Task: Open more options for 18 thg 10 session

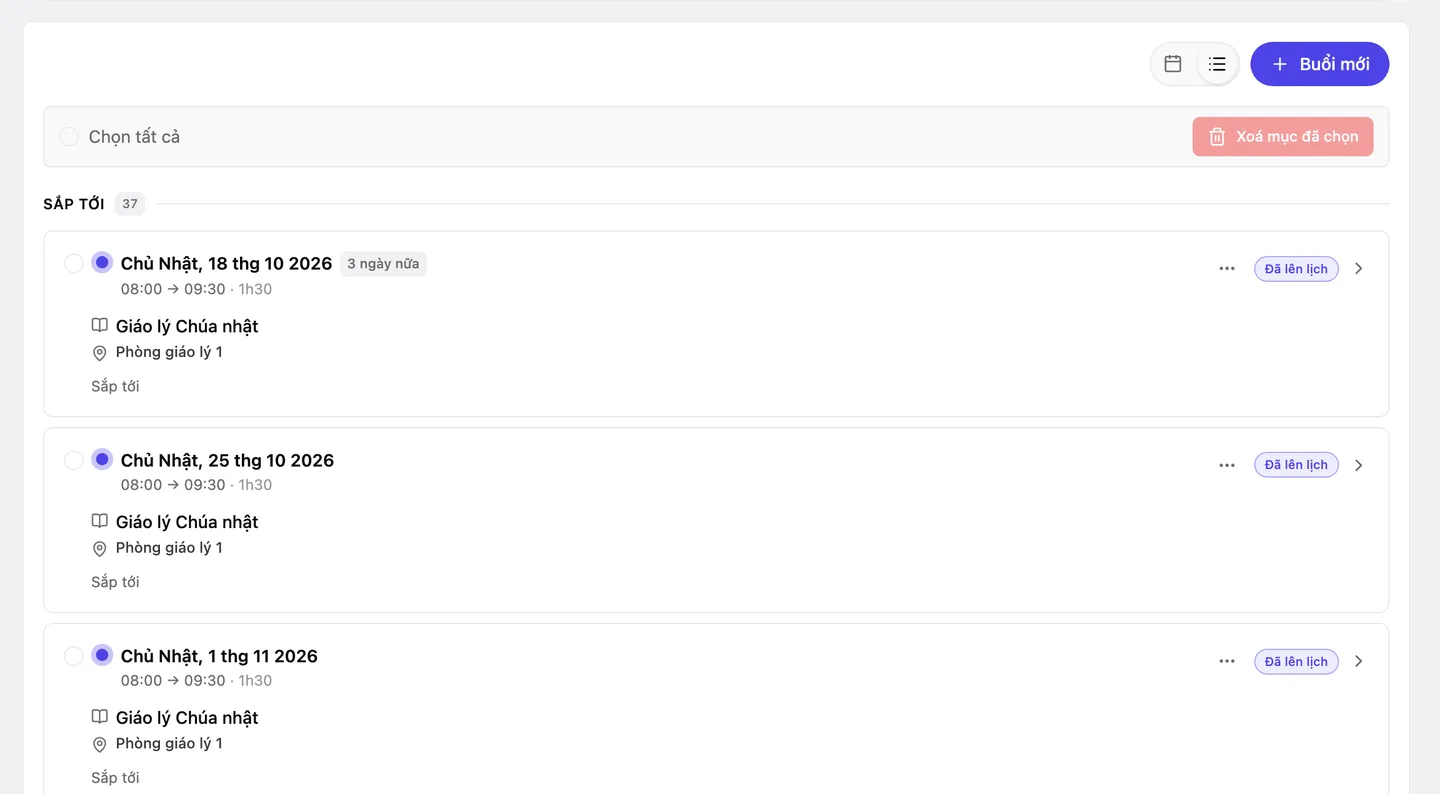Action: point(1227,269)
